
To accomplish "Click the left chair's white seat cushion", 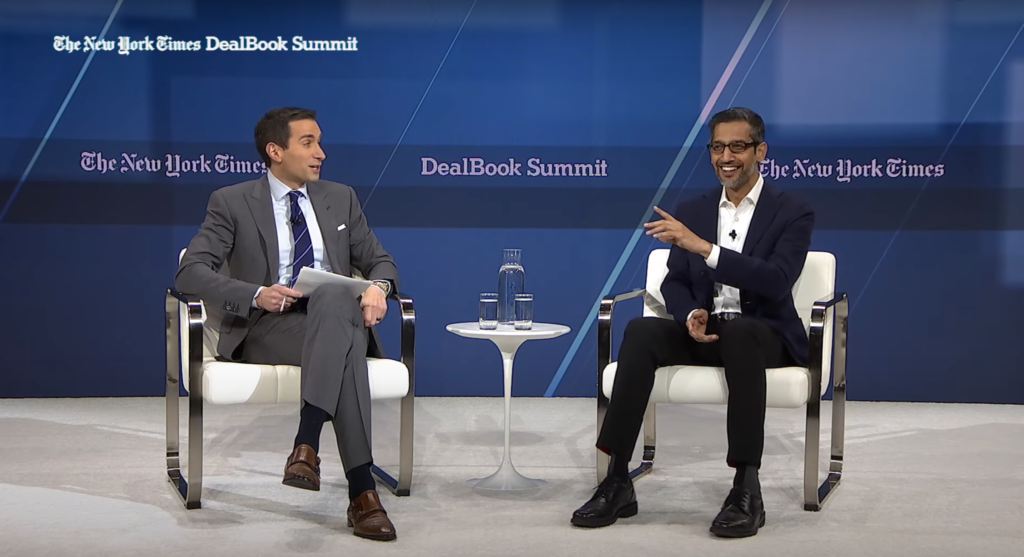I will coord(300,379).
